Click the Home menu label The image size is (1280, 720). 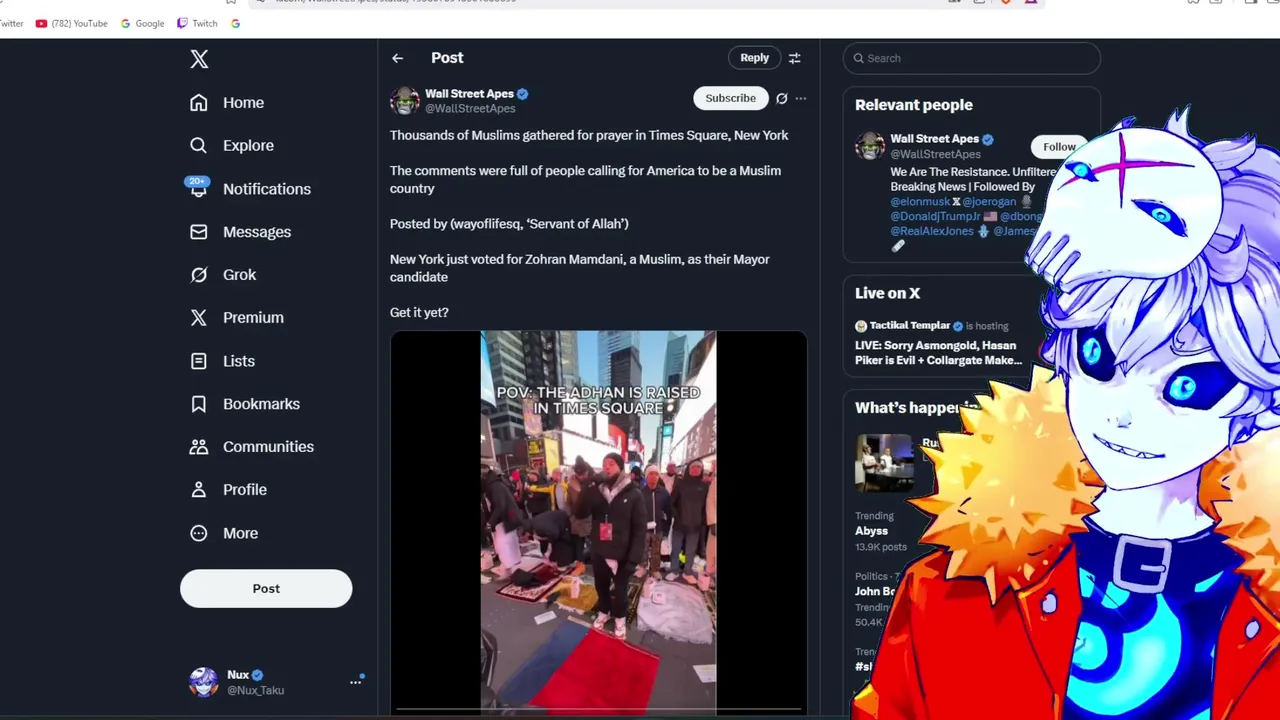[243, 103]
